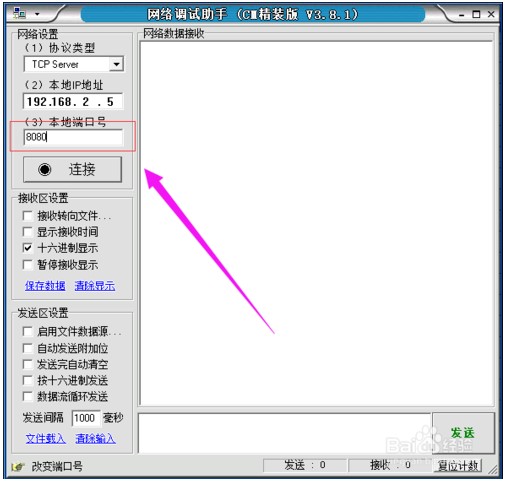The image size is (505, 482).
Task: Click the 复位计数 reset counter button
Action: pyautogui.click(x=458, y=465)
